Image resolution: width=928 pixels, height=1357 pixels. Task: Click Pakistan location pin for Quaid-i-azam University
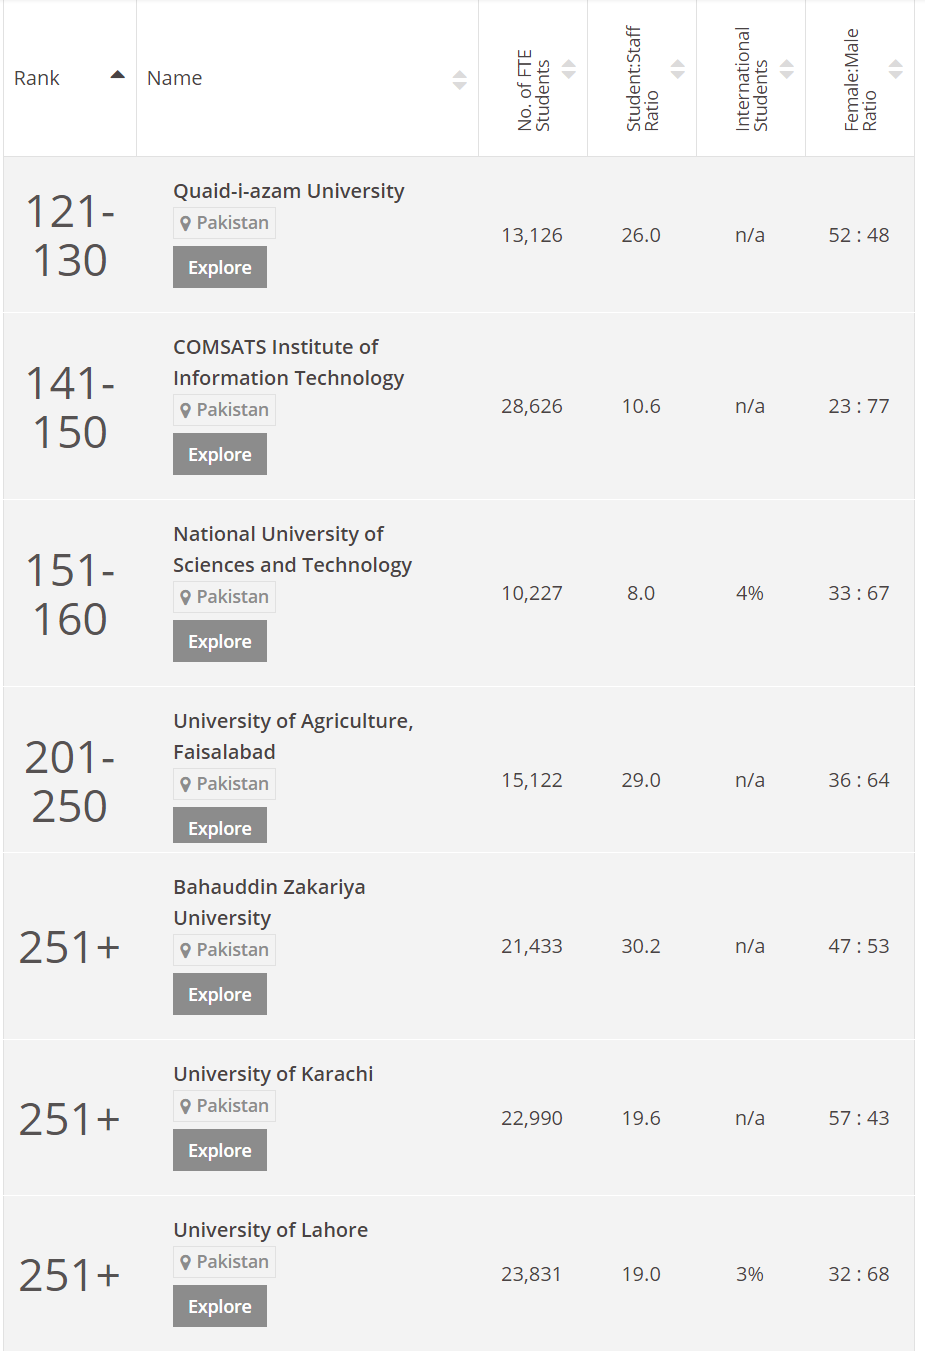click(x=186, y=223)
